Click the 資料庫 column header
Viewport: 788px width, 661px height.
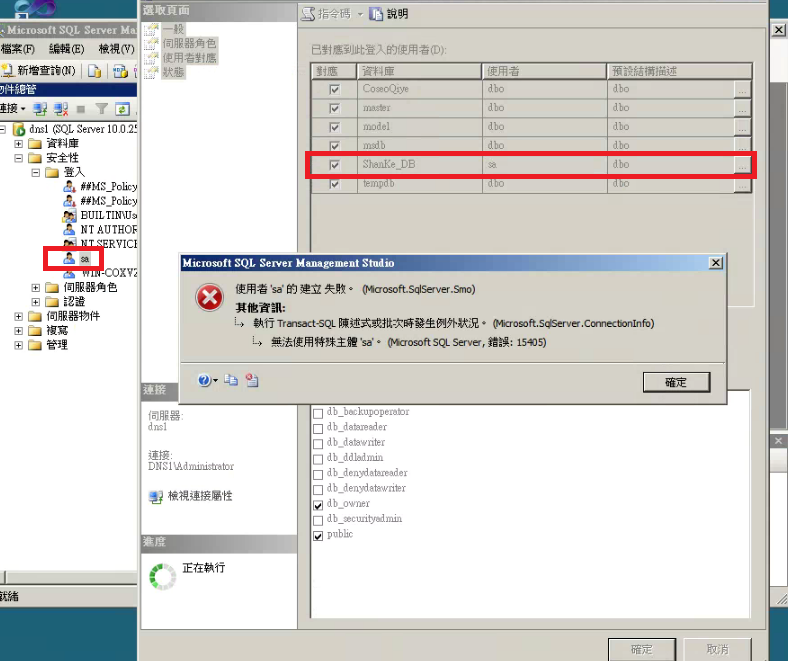point(419,71)
